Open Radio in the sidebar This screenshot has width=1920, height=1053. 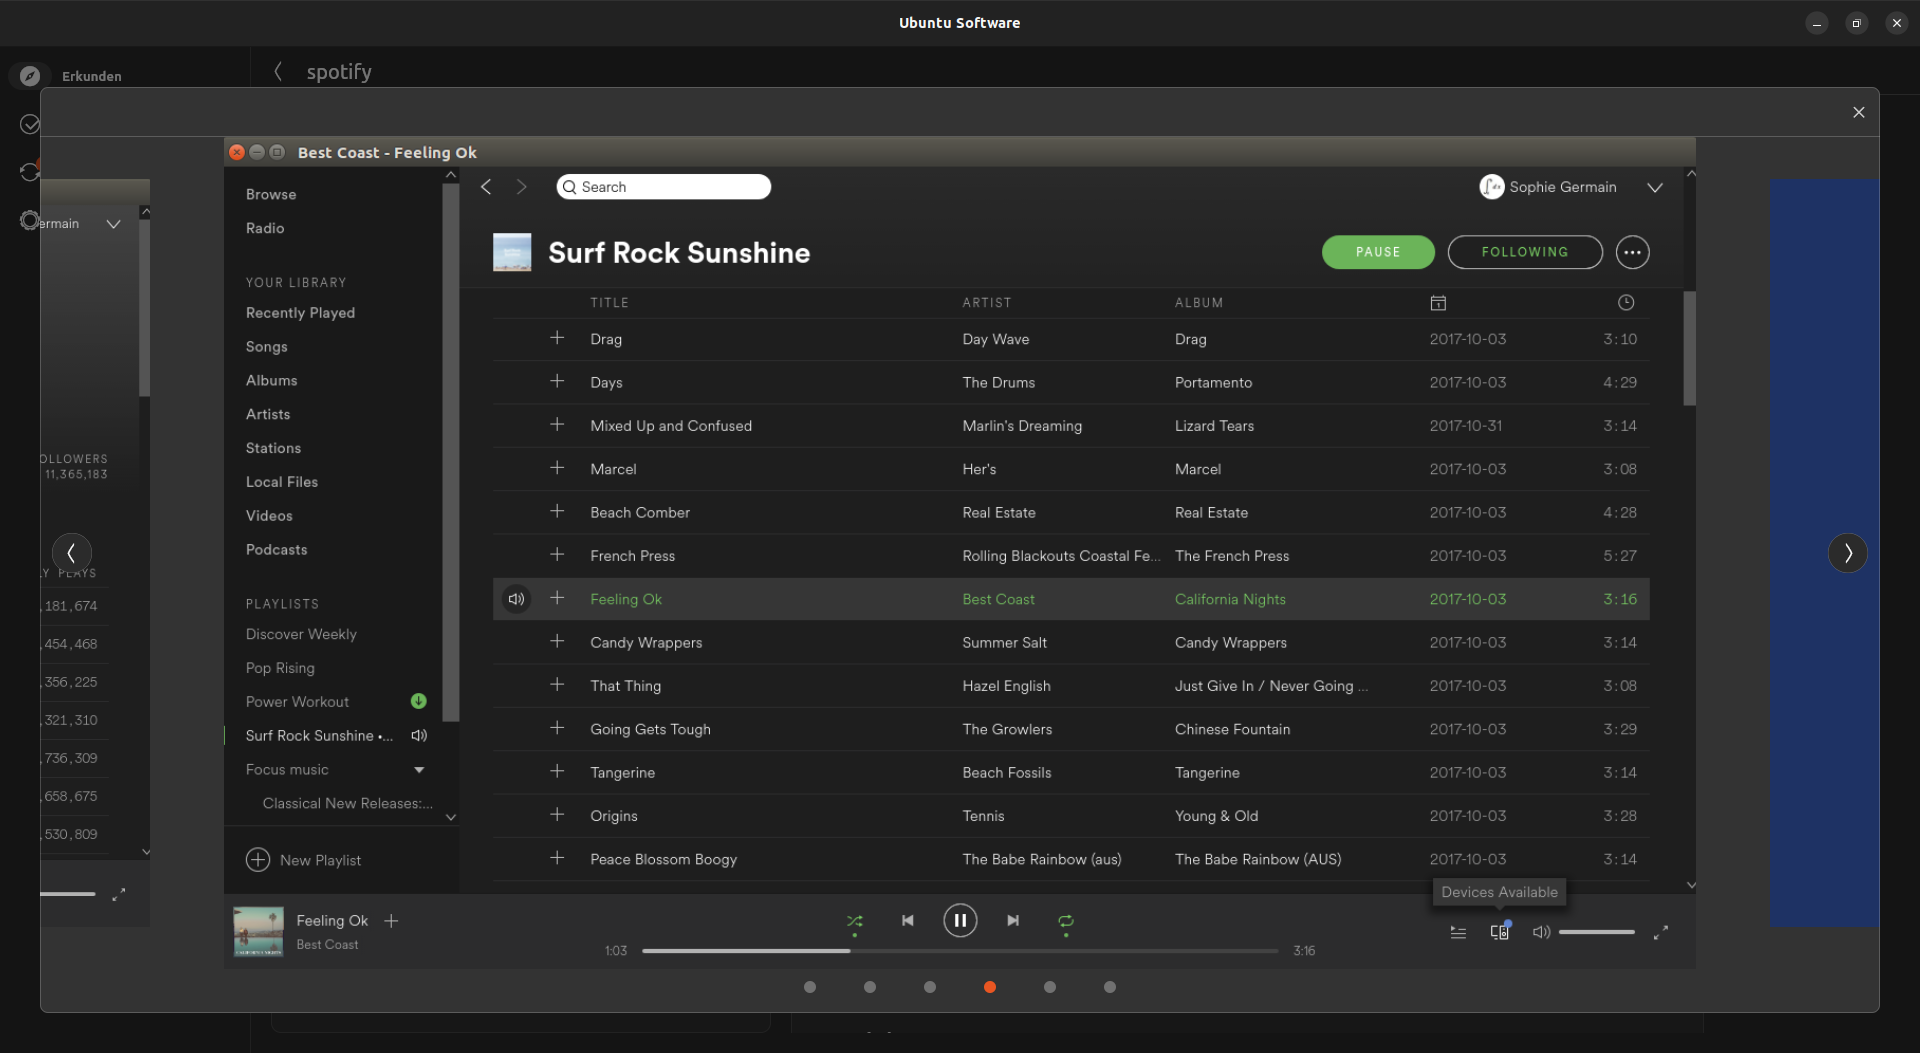click(265, 228)
